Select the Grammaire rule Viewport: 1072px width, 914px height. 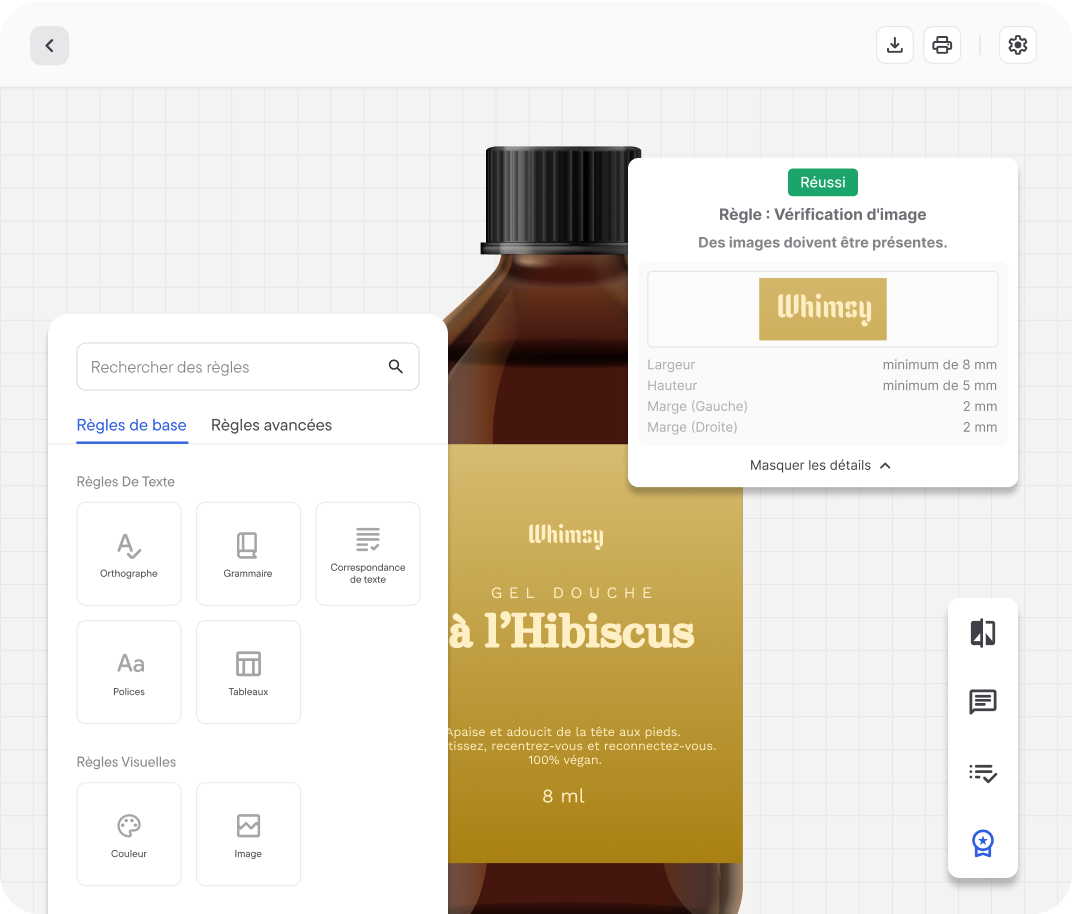pyautogui.click(x=248, y=554)
